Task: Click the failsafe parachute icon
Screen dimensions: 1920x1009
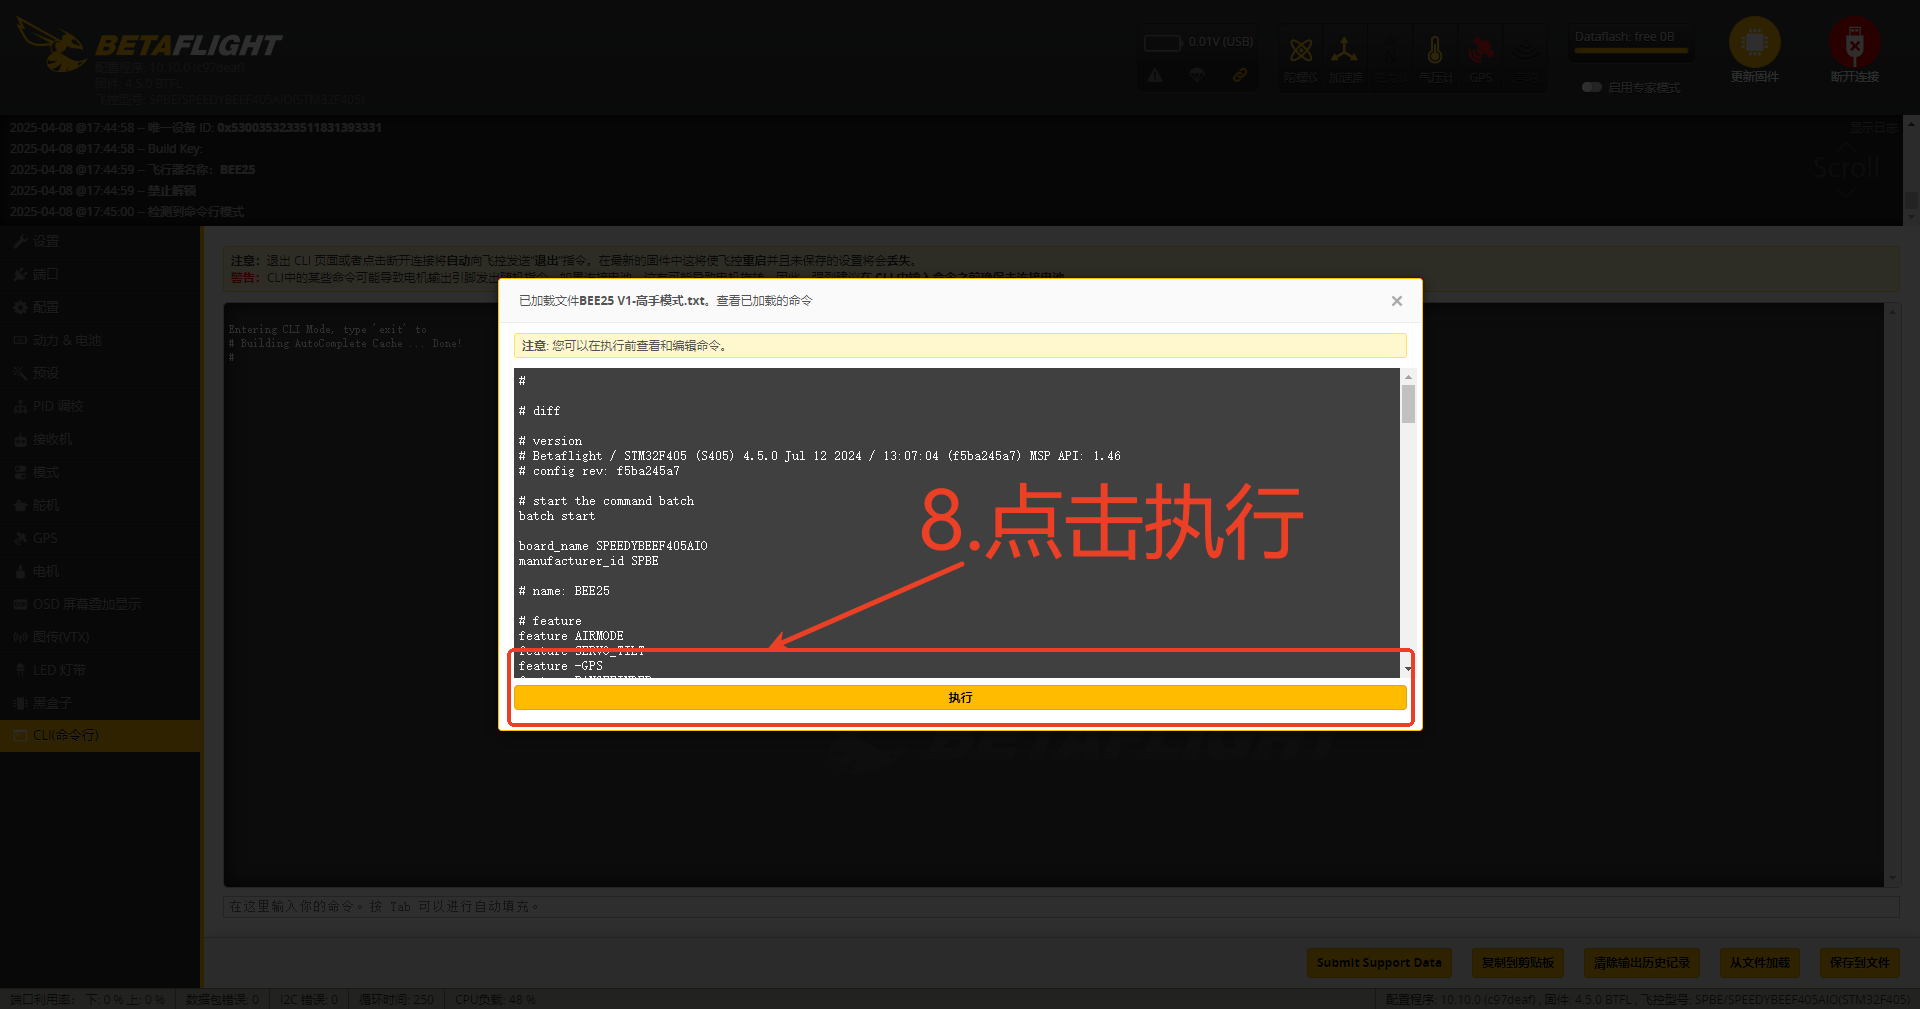Action: click(x=1197, y=75)
